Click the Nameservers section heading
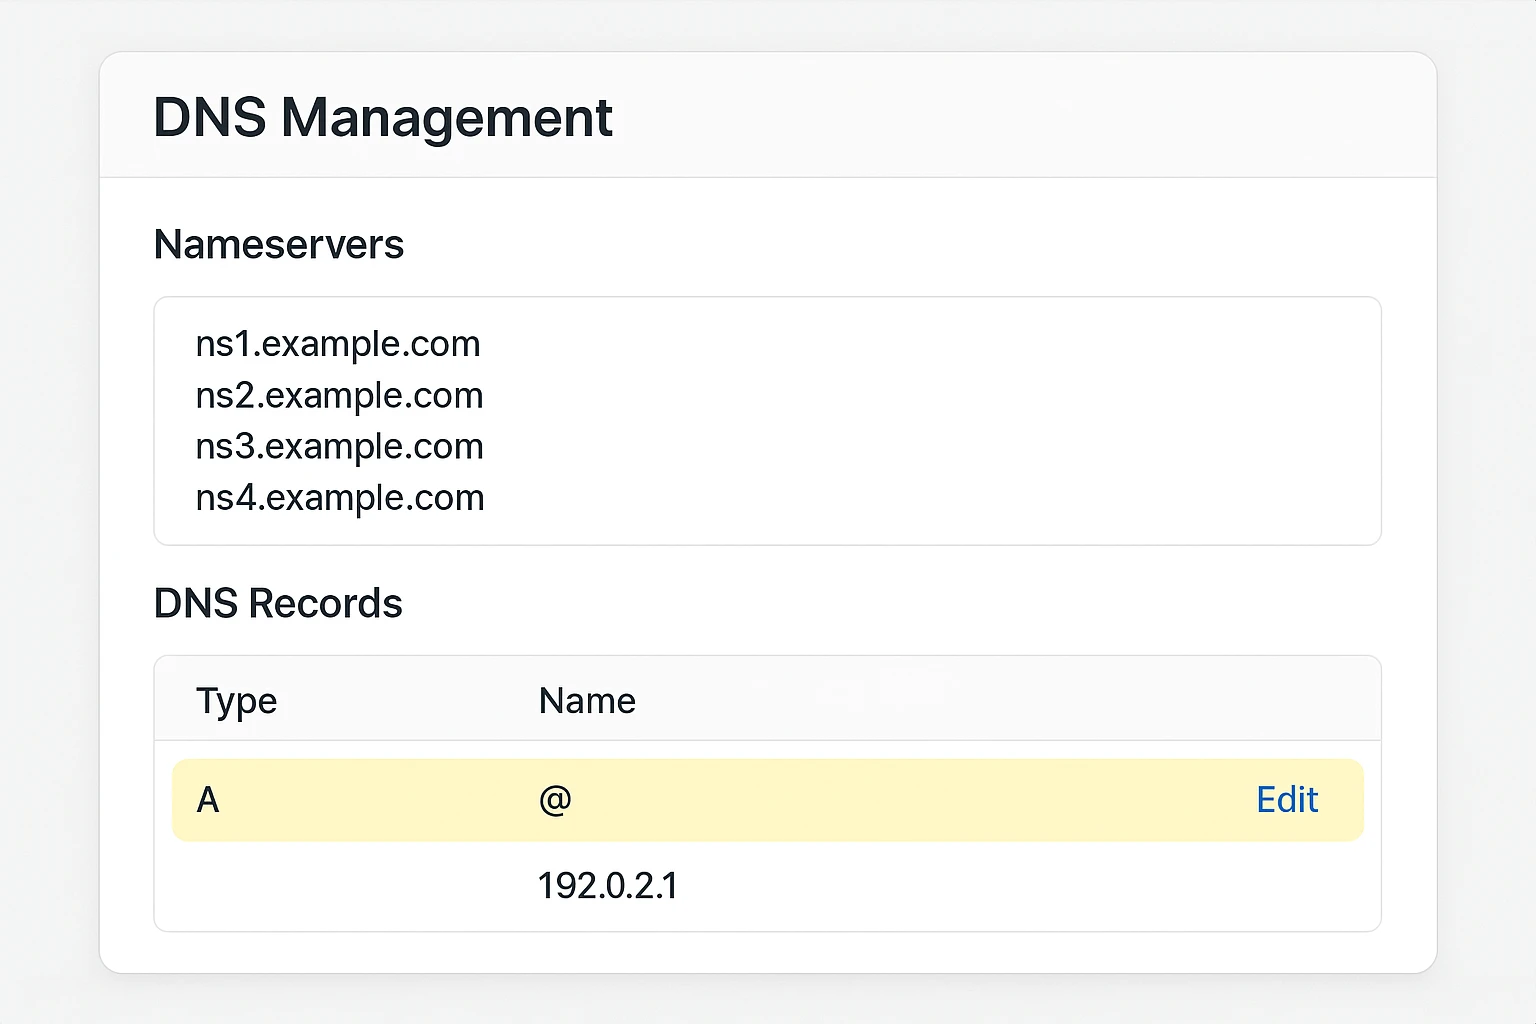 click(x=279, y=244)
